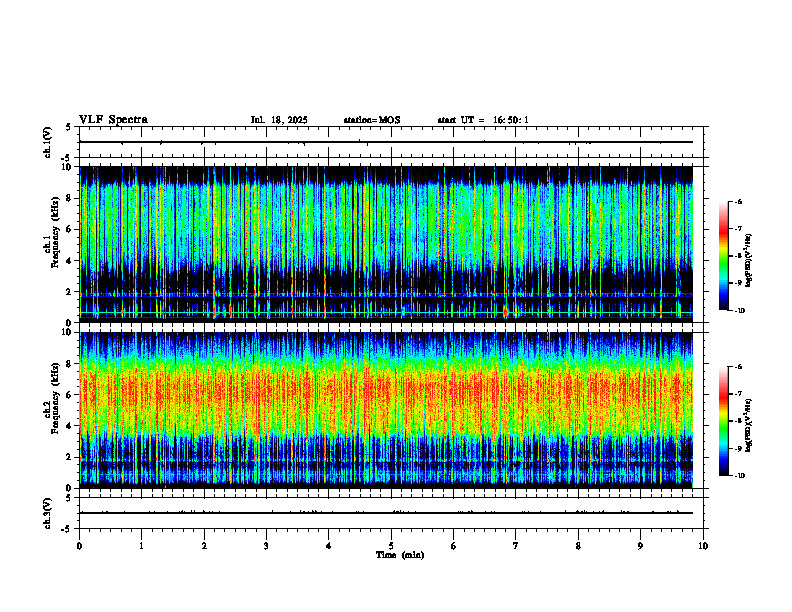Click the ch.2 frequency tick "4"

click(x=70, y=426)
